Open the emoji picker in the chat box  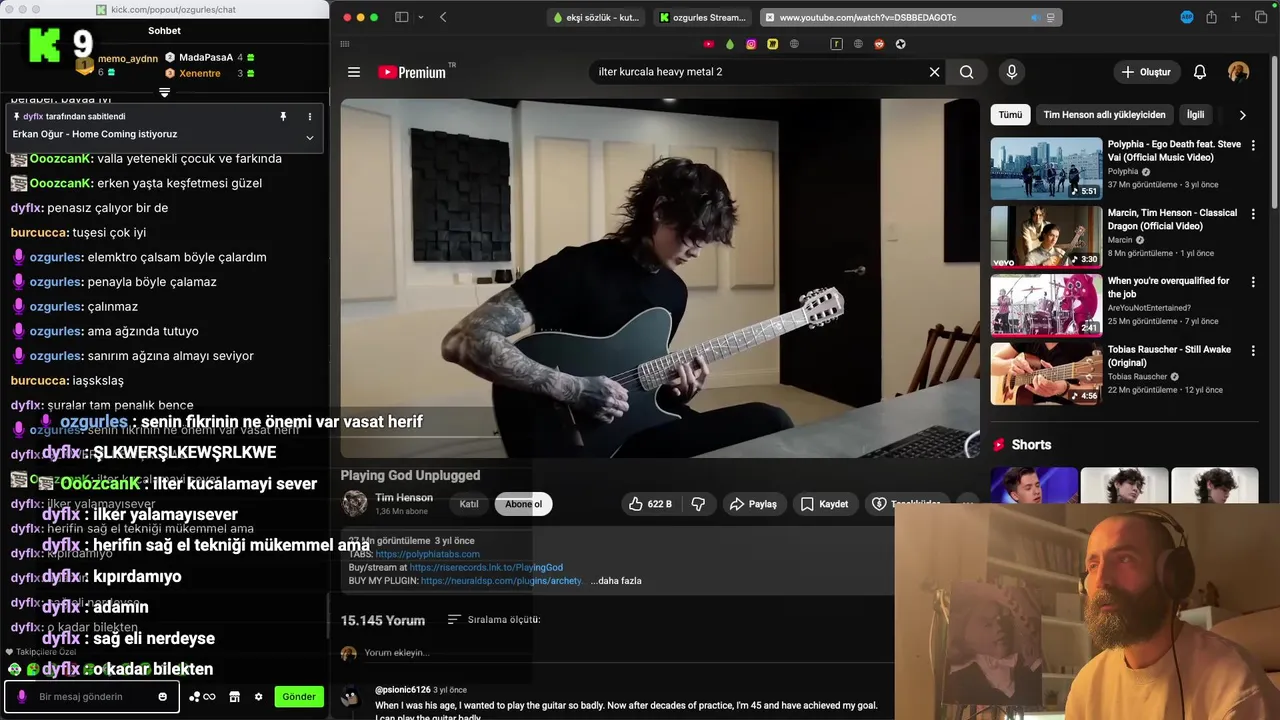162,697
